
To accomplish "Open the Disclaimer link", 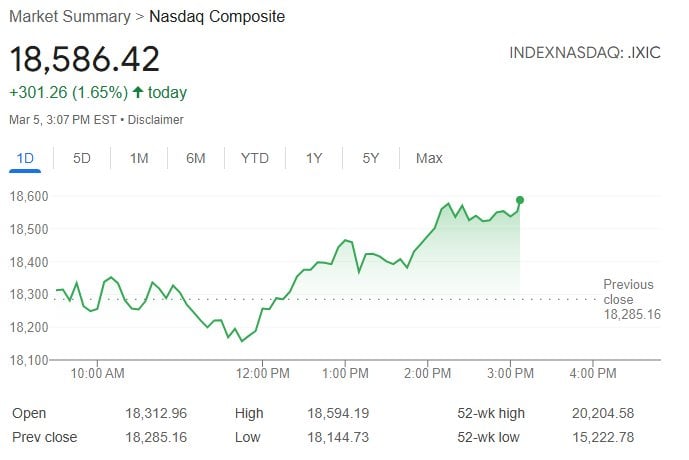I will point(157,120).
